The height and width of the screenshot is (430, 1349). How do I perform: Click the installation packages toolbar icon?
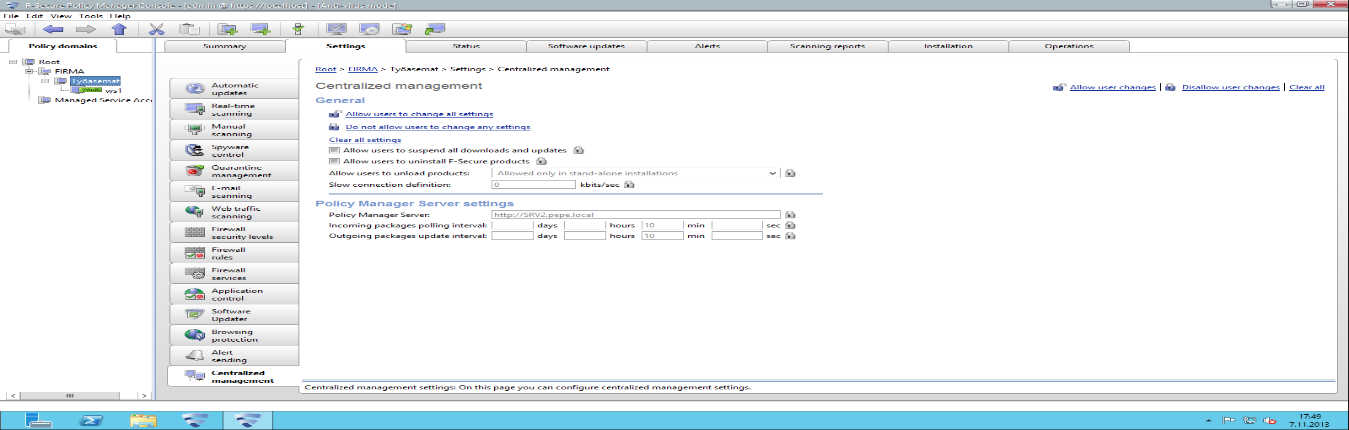pyautogui.click(x=402, y=29)
